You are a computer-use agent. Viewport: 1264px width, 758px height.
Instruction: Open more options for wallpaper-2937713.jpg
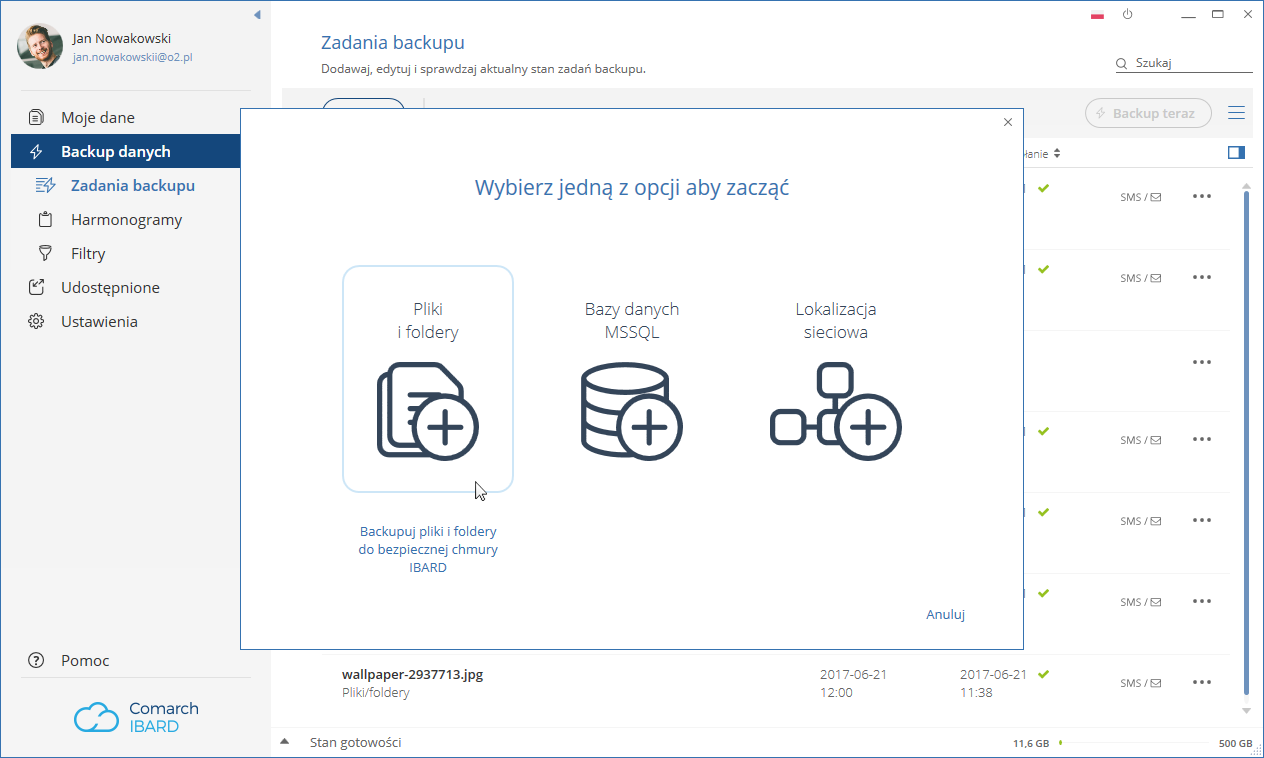click(1202, 682)
